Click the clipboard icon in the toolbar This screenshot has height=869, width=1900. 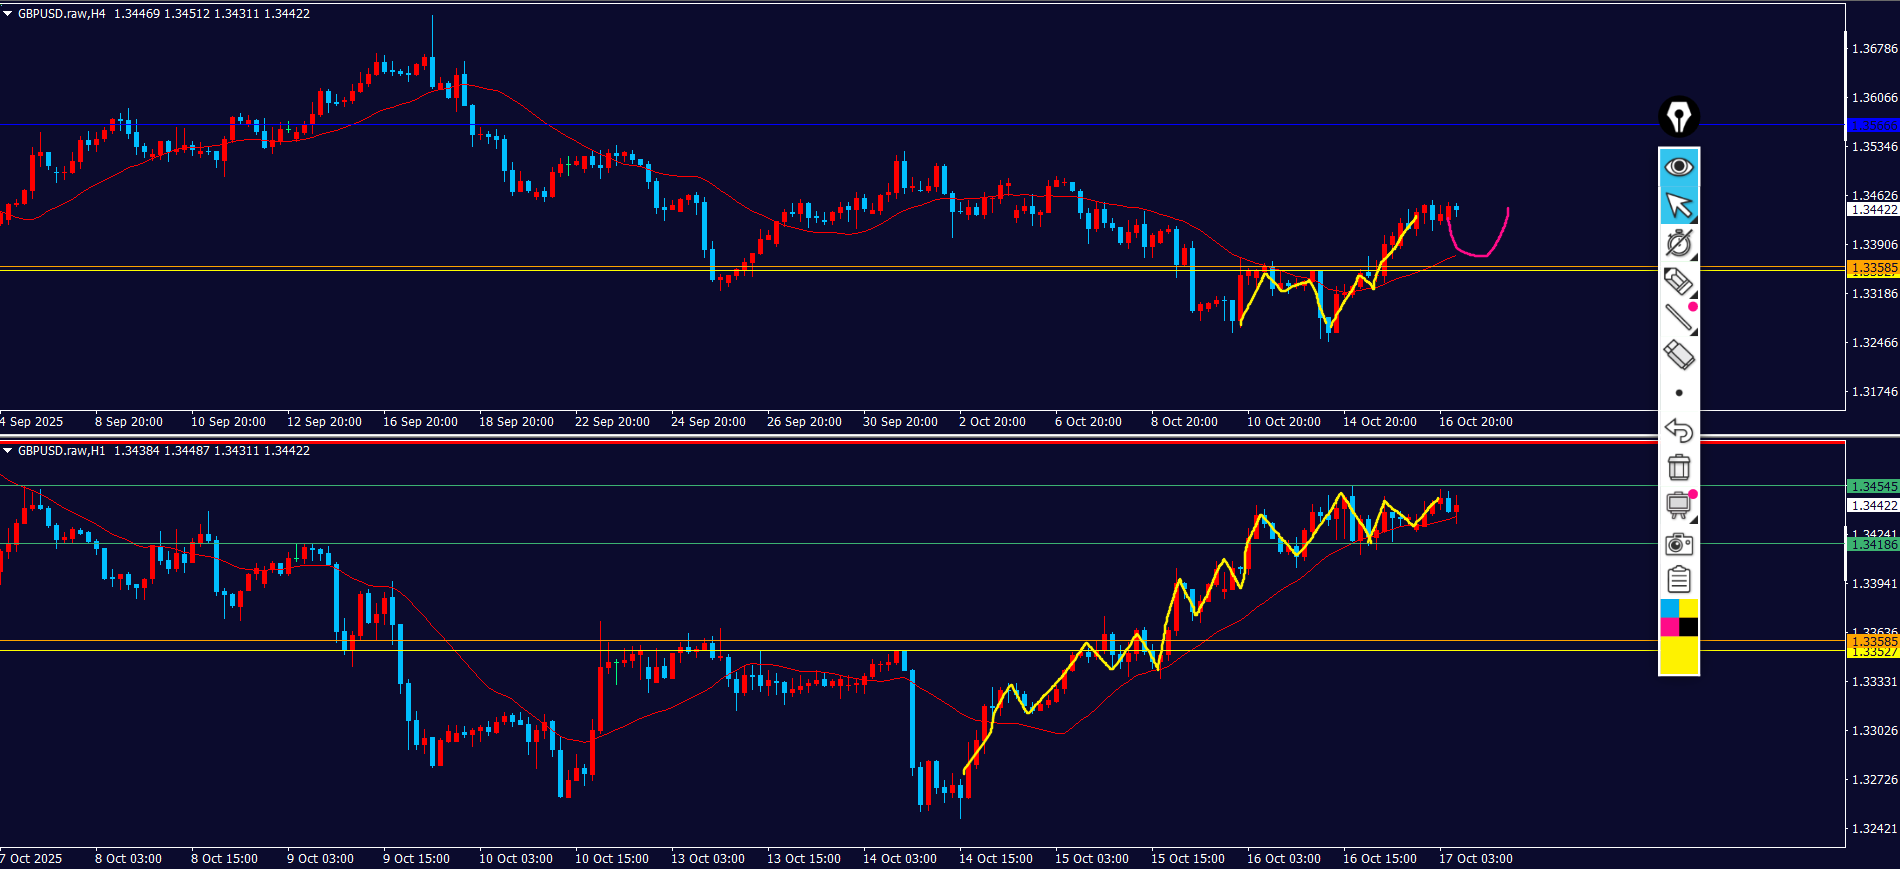1678,580
